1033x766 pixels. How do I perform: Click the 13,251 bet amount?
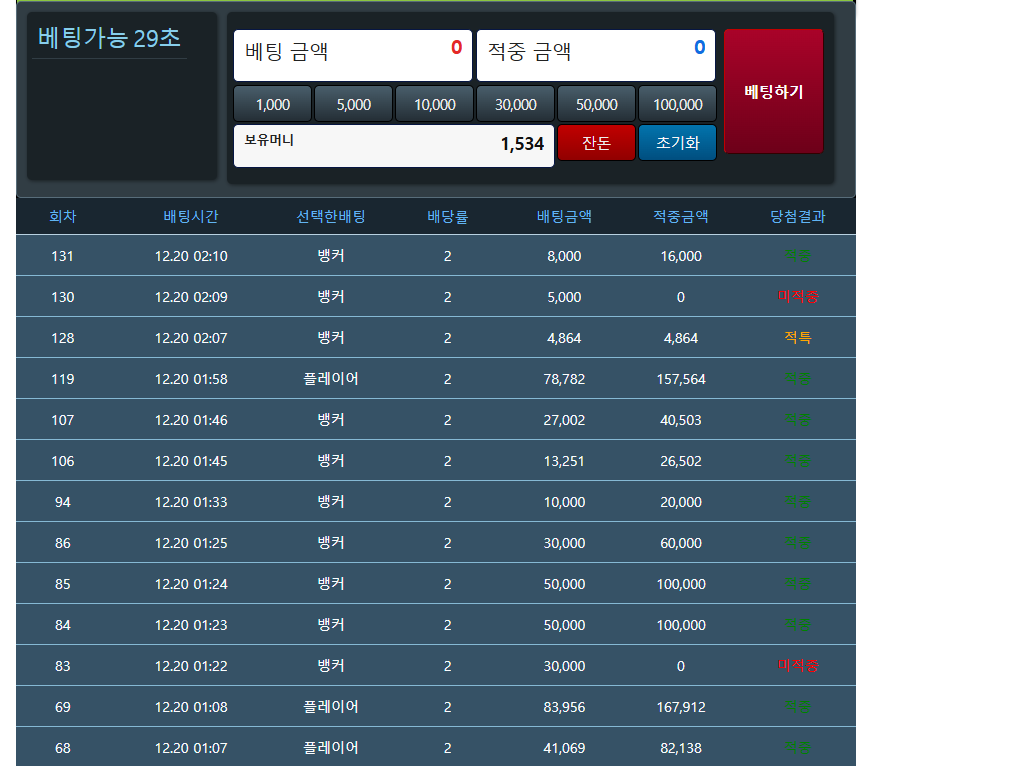point(564,461)
